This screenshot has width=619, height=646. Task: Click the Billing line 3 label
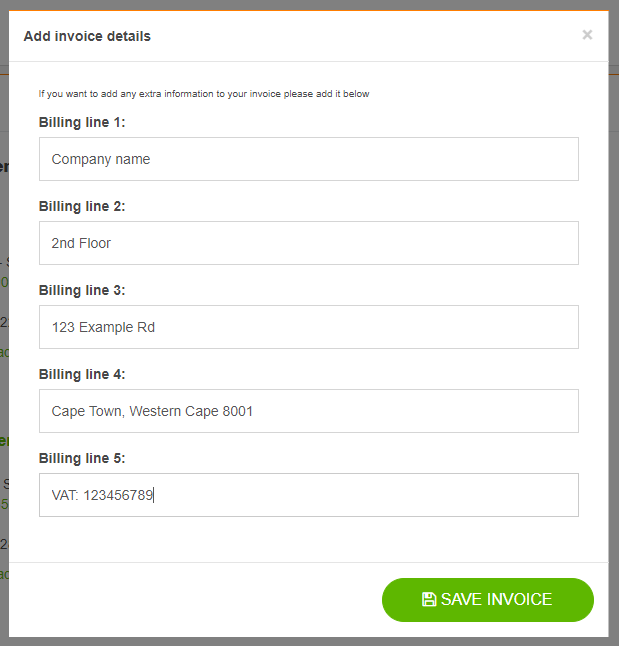(x=82, y=290)
